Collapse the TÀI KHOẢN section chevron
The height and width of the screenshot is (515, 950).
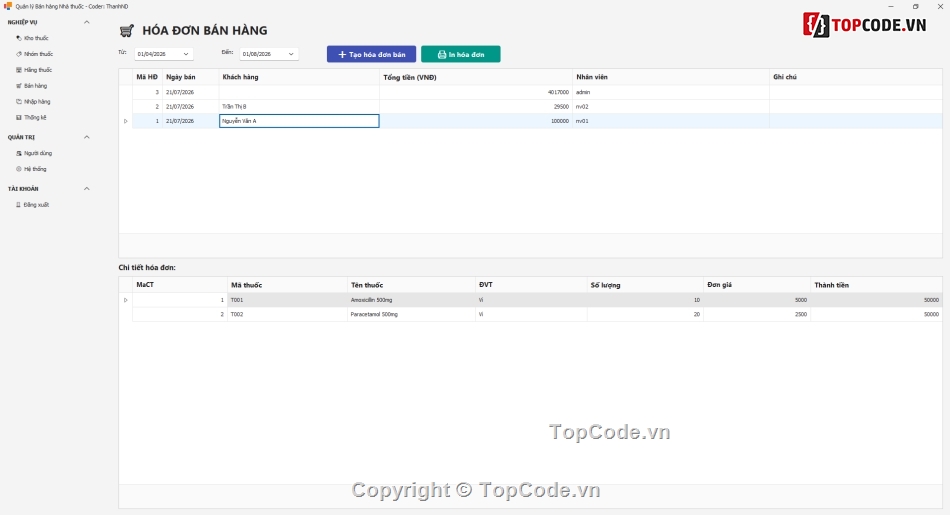(87, 188)
